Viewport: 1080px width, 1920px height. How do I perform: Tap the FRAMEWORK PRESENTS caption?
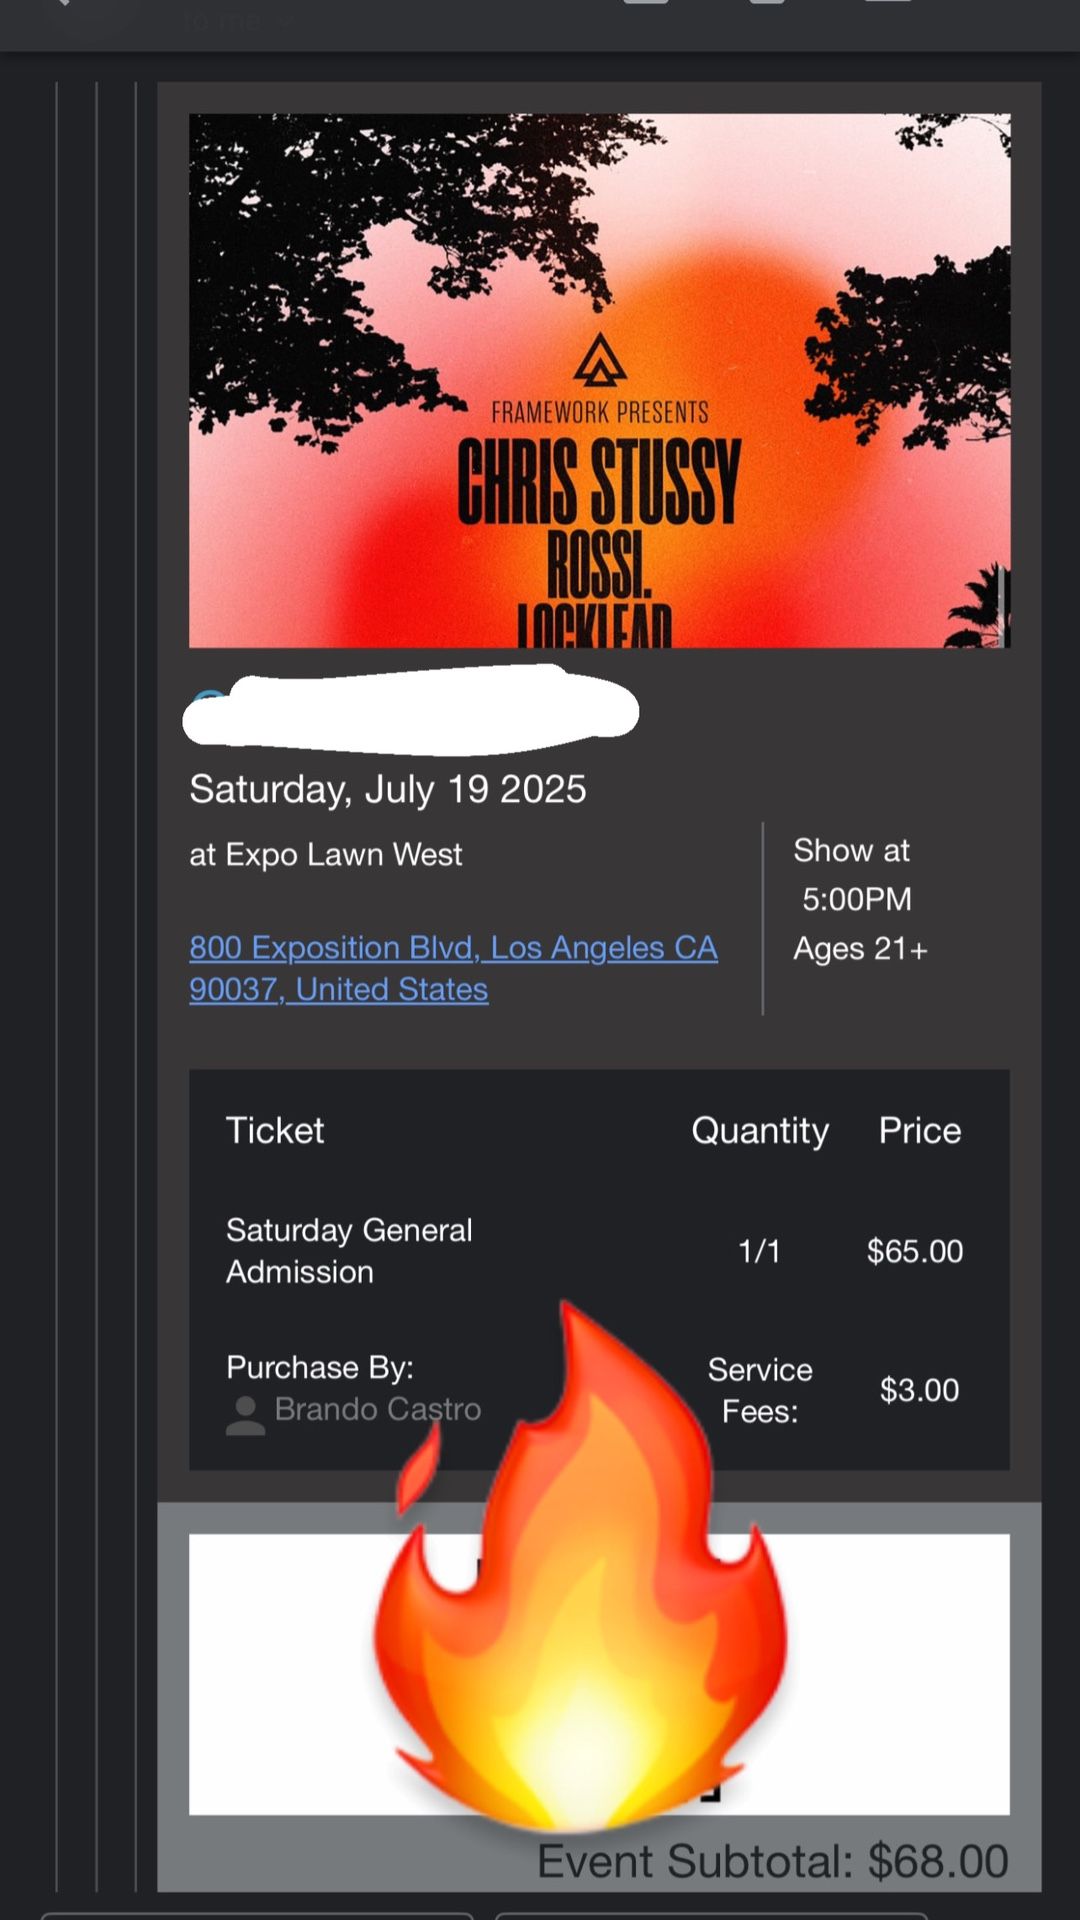(x=599, y=412)
